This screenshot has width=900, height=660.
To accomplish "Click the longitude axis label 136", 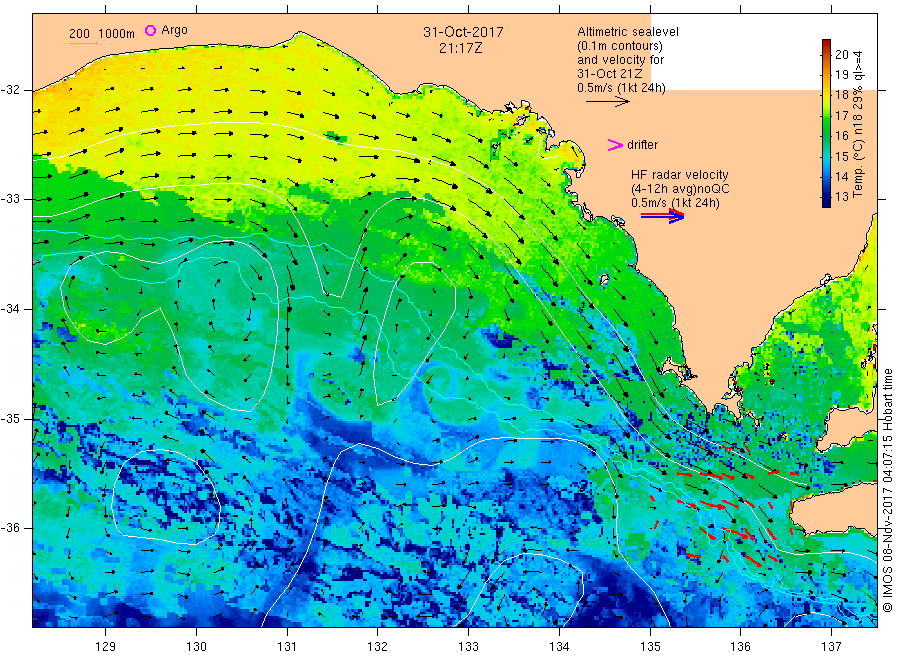I will coord(740,647).
